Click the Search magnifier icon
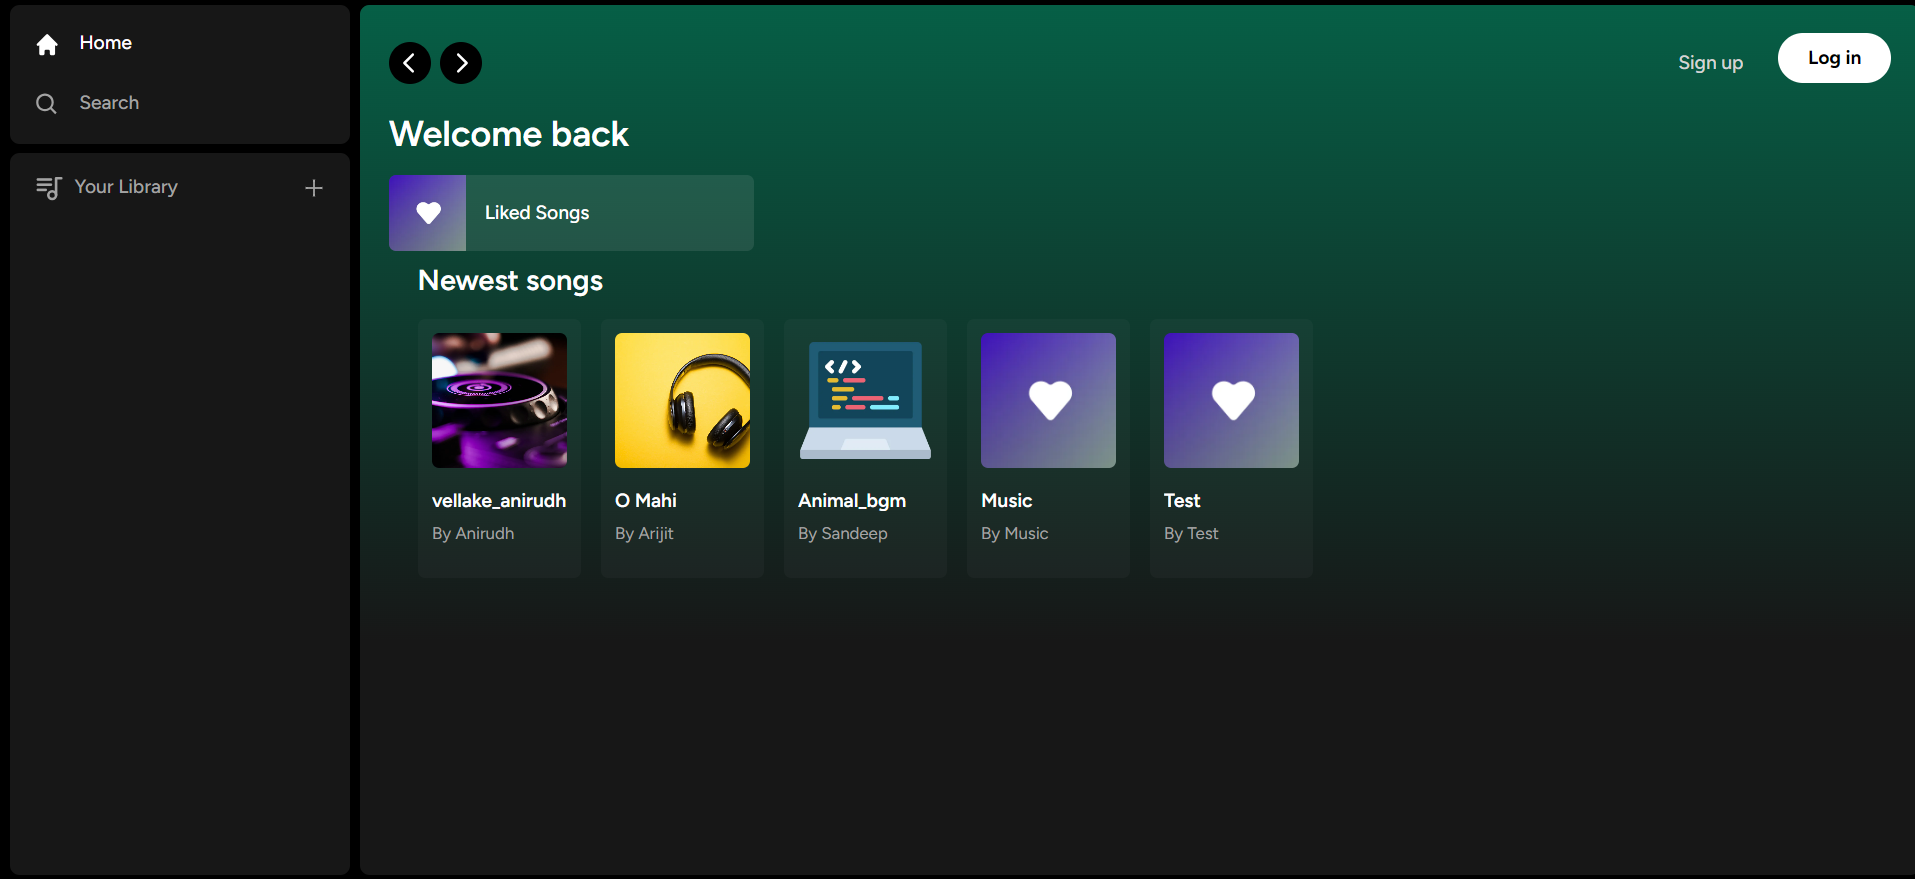 [x=46, y=103]
